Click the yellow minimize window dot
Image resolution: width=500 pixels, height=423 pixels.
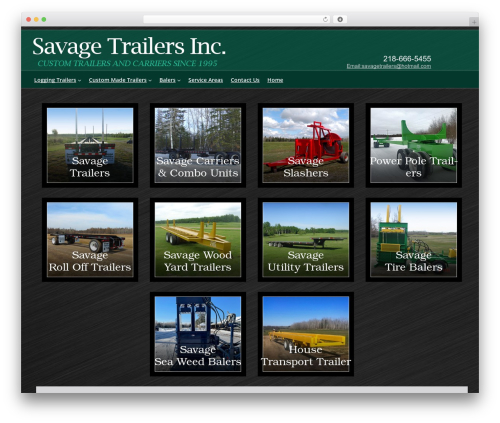tap(36, 20)
